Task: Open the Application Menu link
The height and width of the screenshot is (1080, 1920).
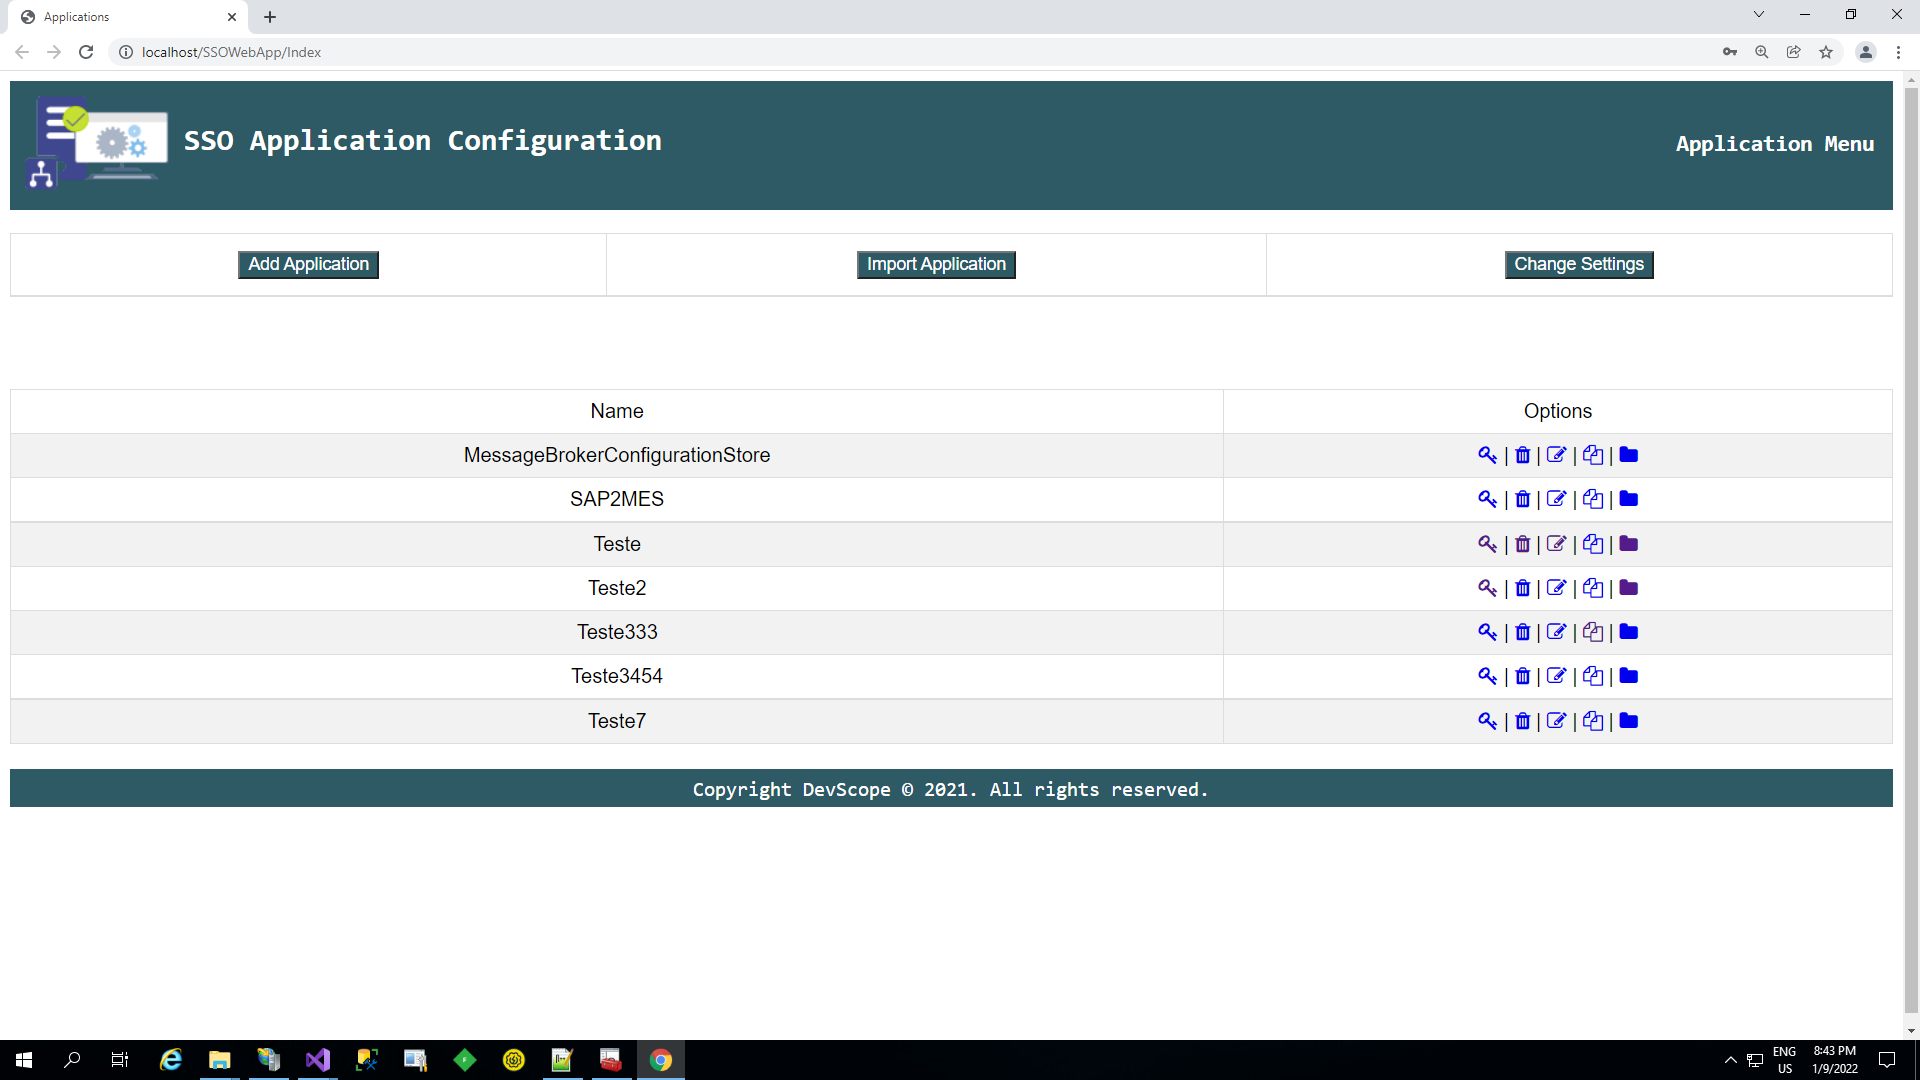Action: coord(1774,144)
